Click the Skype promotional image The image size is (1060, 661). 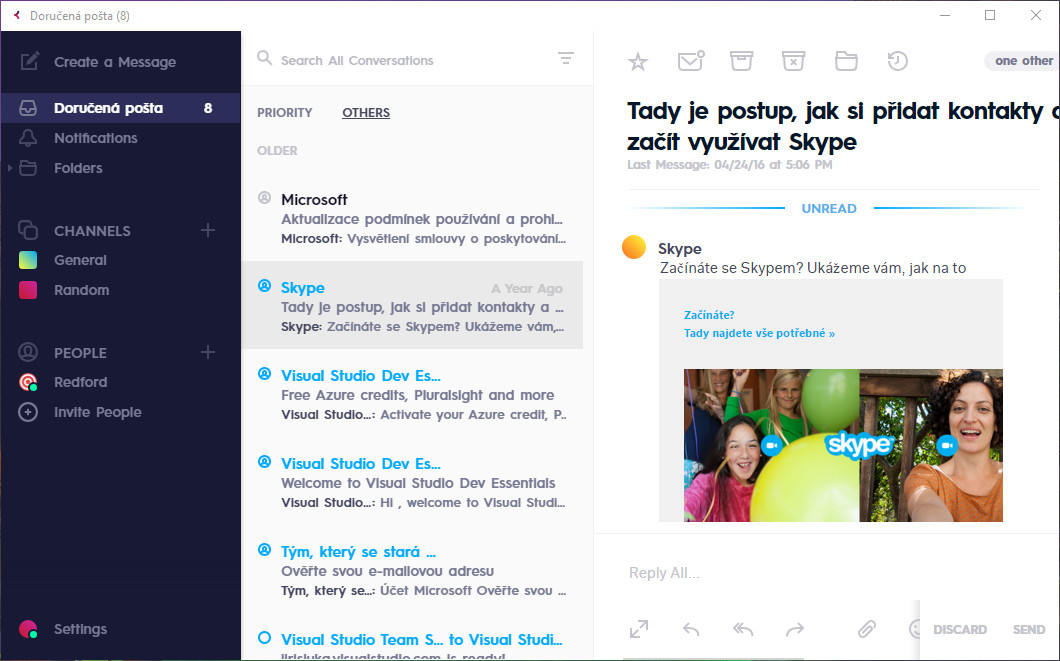tap(843, 445)
